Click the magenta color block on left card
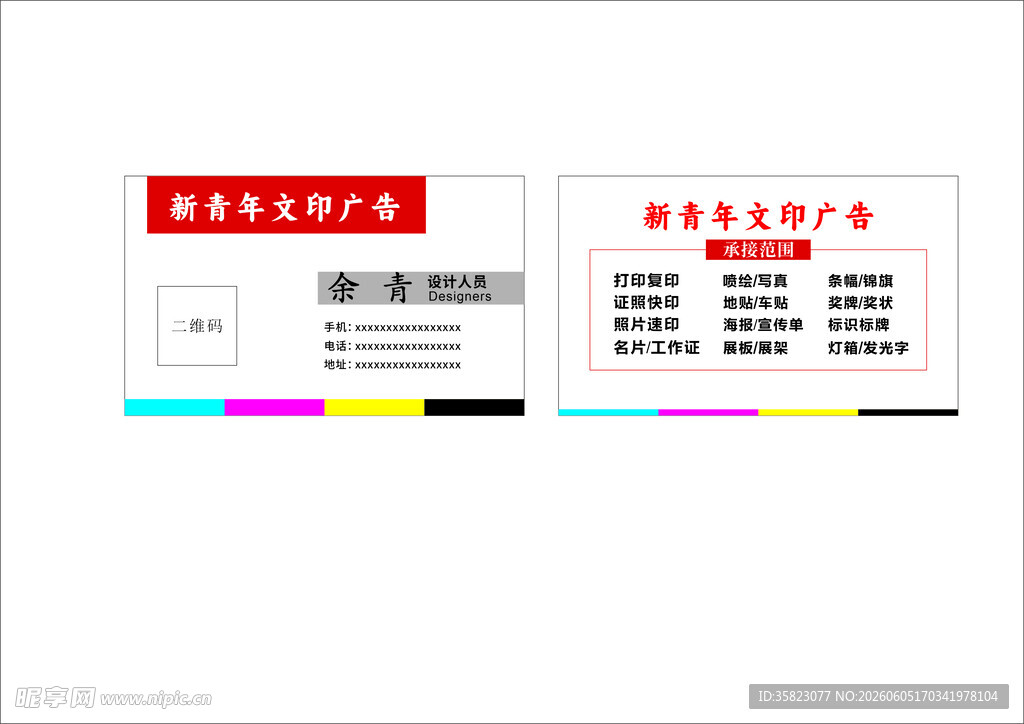 274,407
